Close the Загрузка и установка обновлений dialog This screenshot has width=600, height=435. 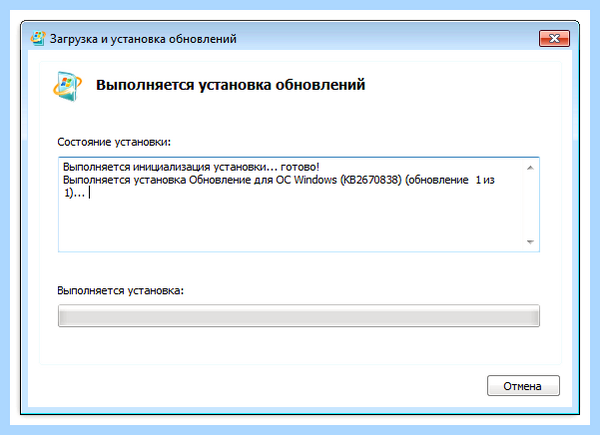[554, 38]
